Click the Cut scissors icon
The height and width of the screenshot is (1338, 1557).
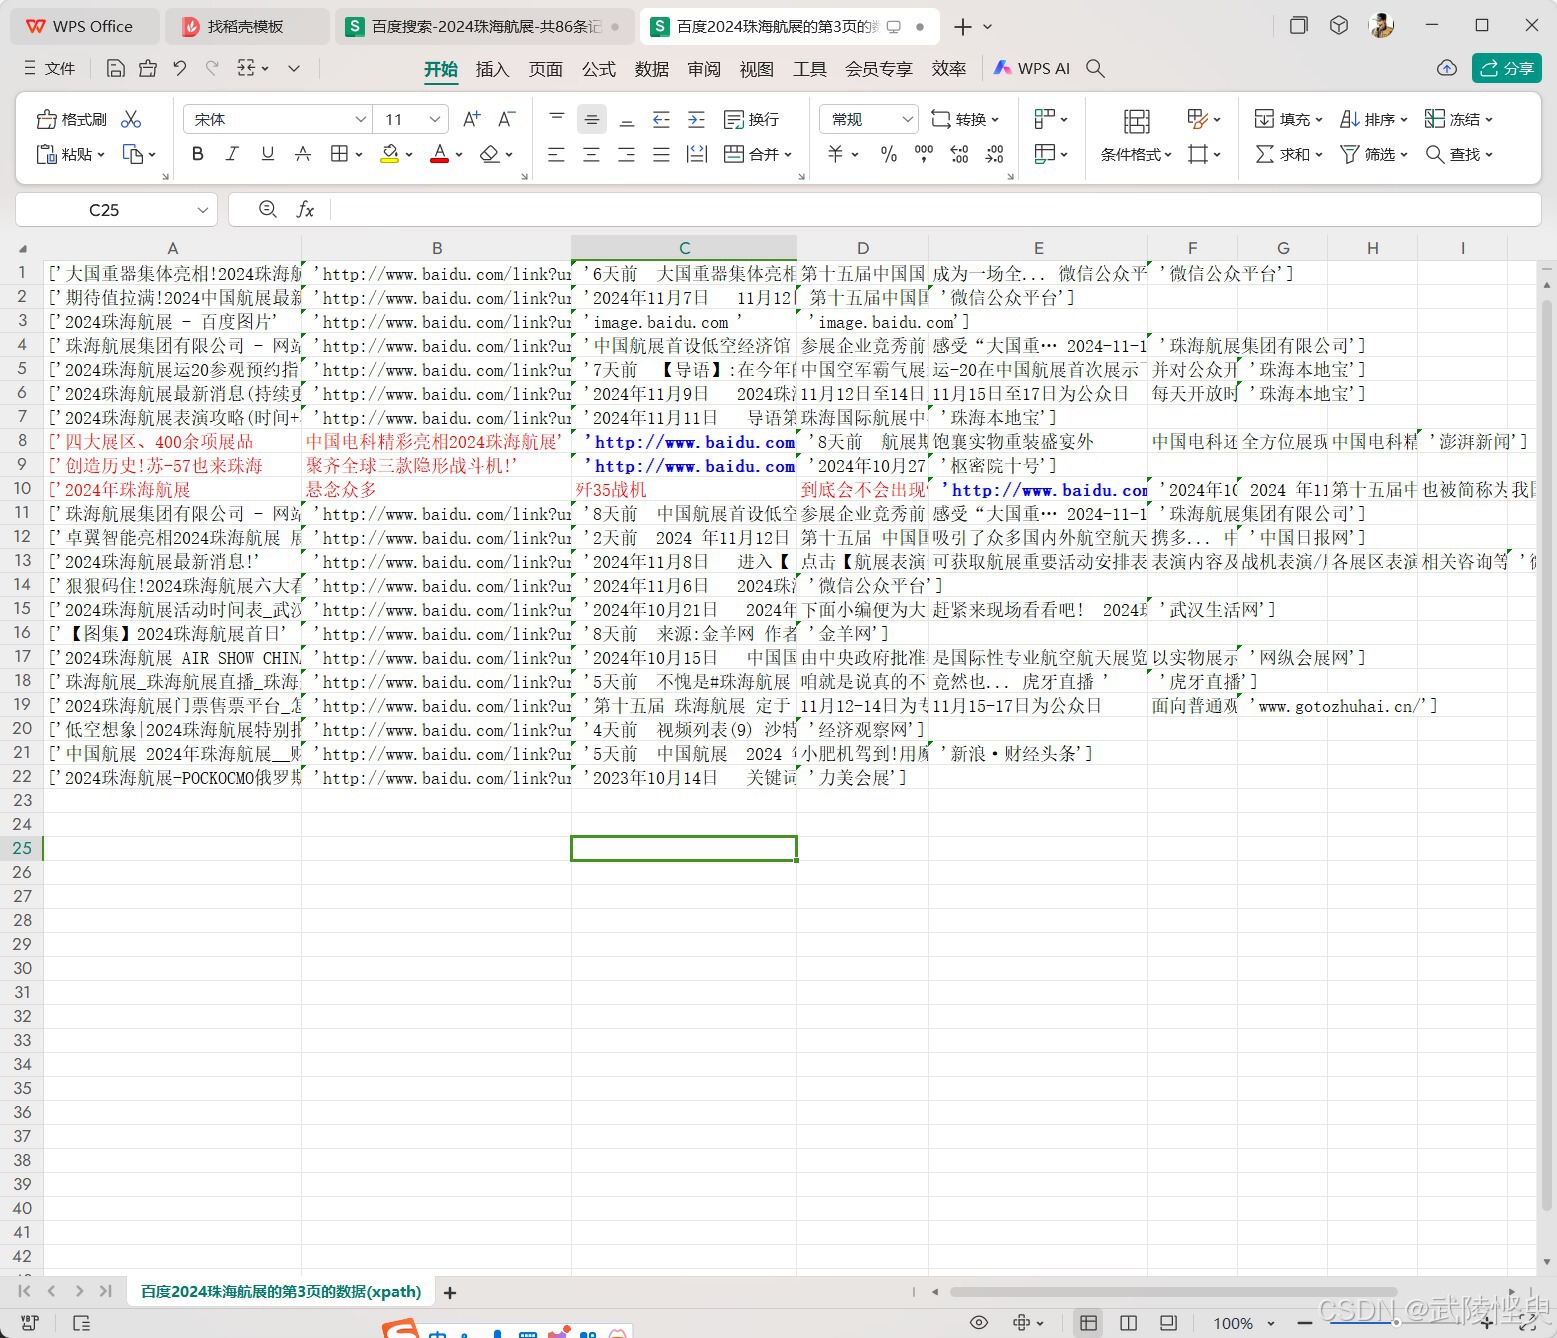point(131,119)
